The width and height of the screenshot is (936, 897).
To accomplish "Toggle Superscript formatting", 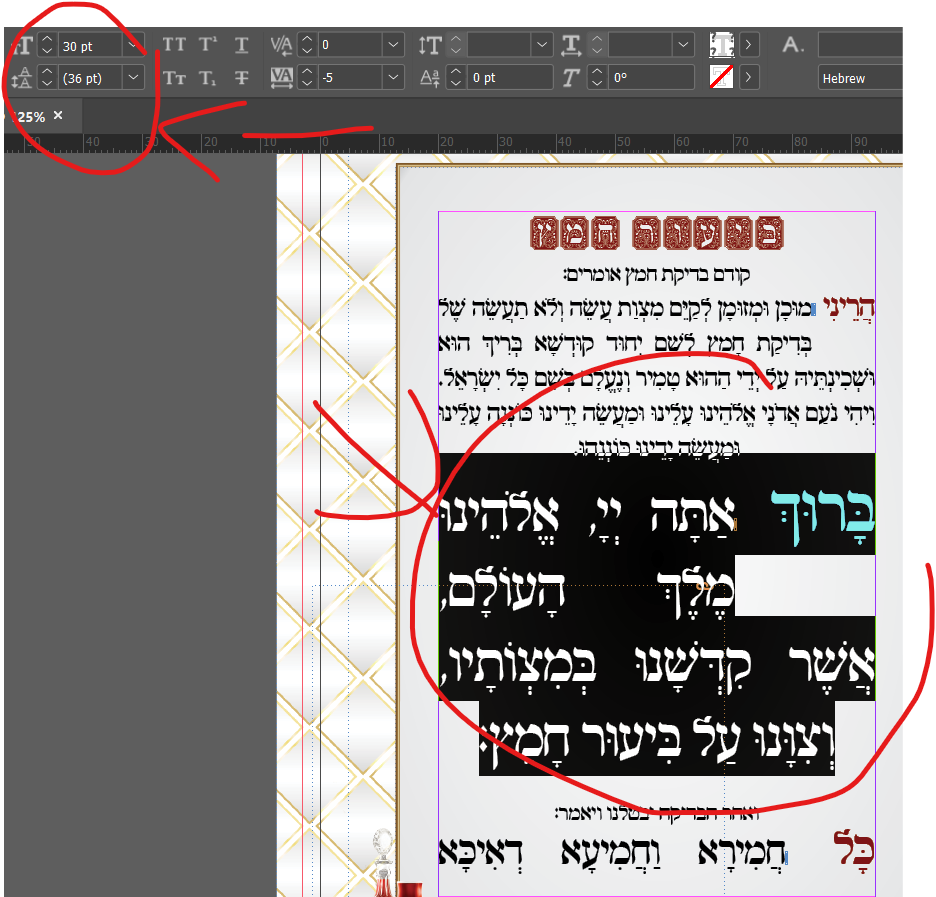I will pyautogui.click(x=208, y=45).
